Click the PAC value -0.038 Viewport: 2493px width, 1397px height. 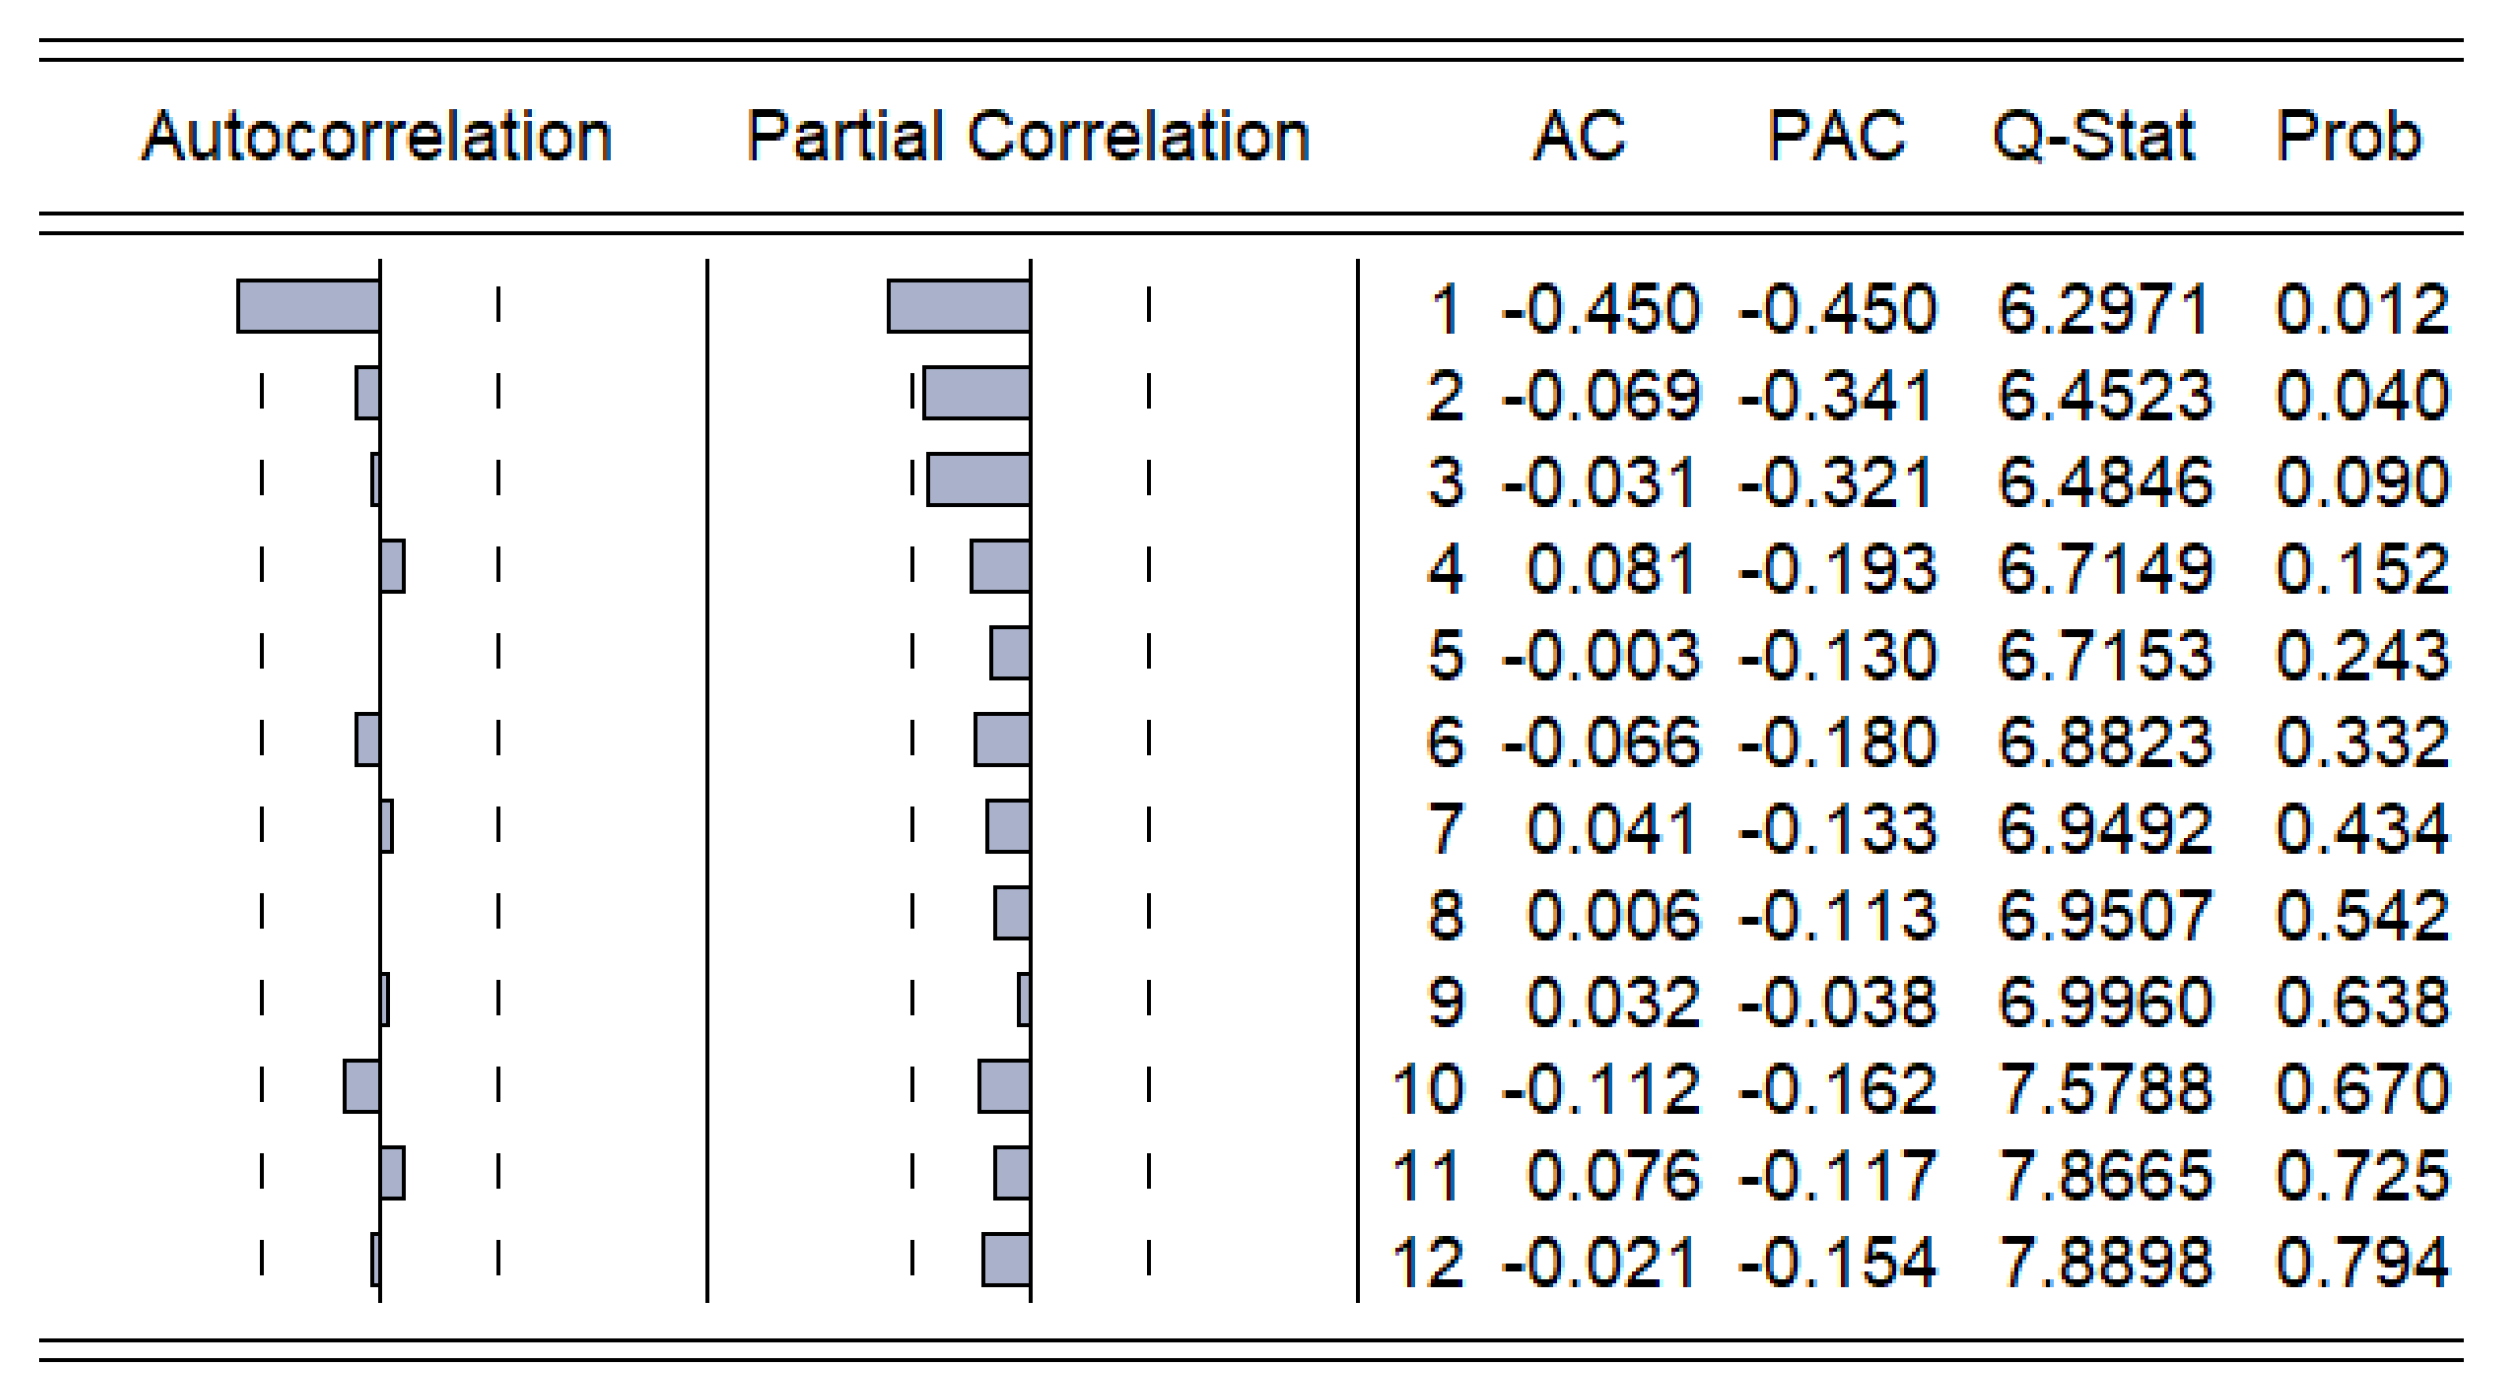click(x=1837, y=1002)
